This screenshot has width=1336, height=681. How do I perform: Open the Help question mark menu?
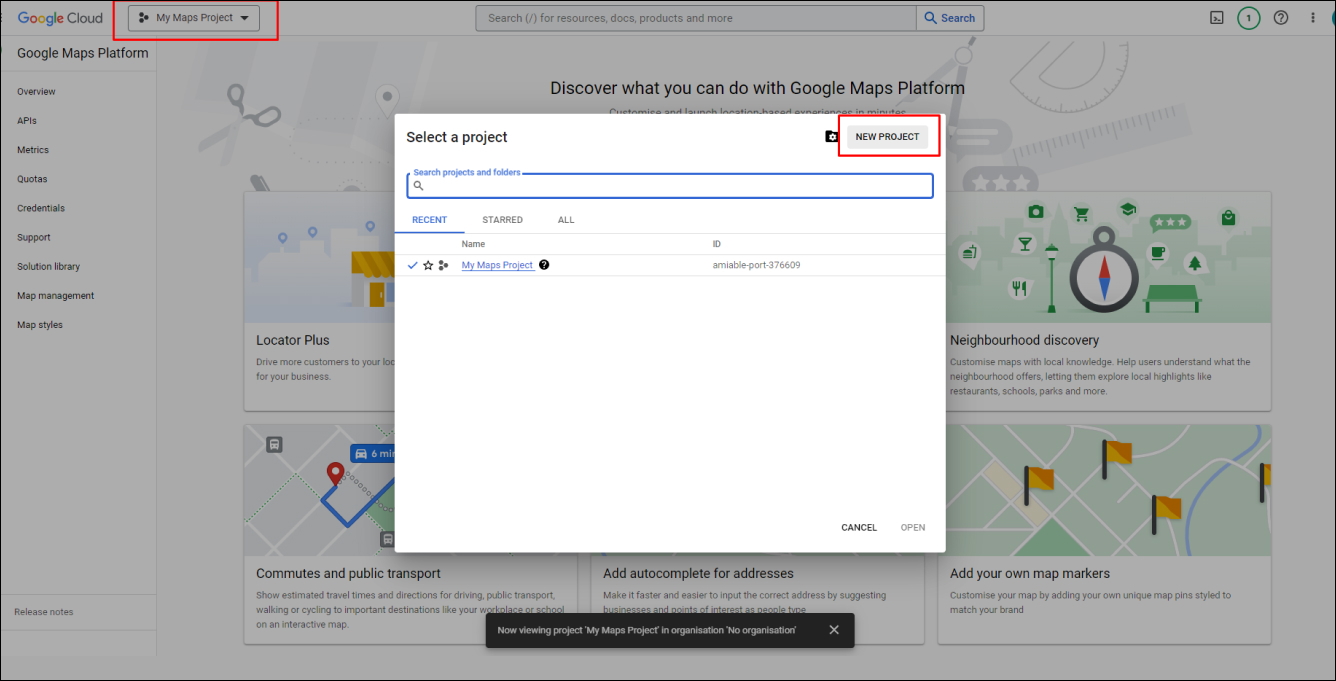click(1281, 18)
